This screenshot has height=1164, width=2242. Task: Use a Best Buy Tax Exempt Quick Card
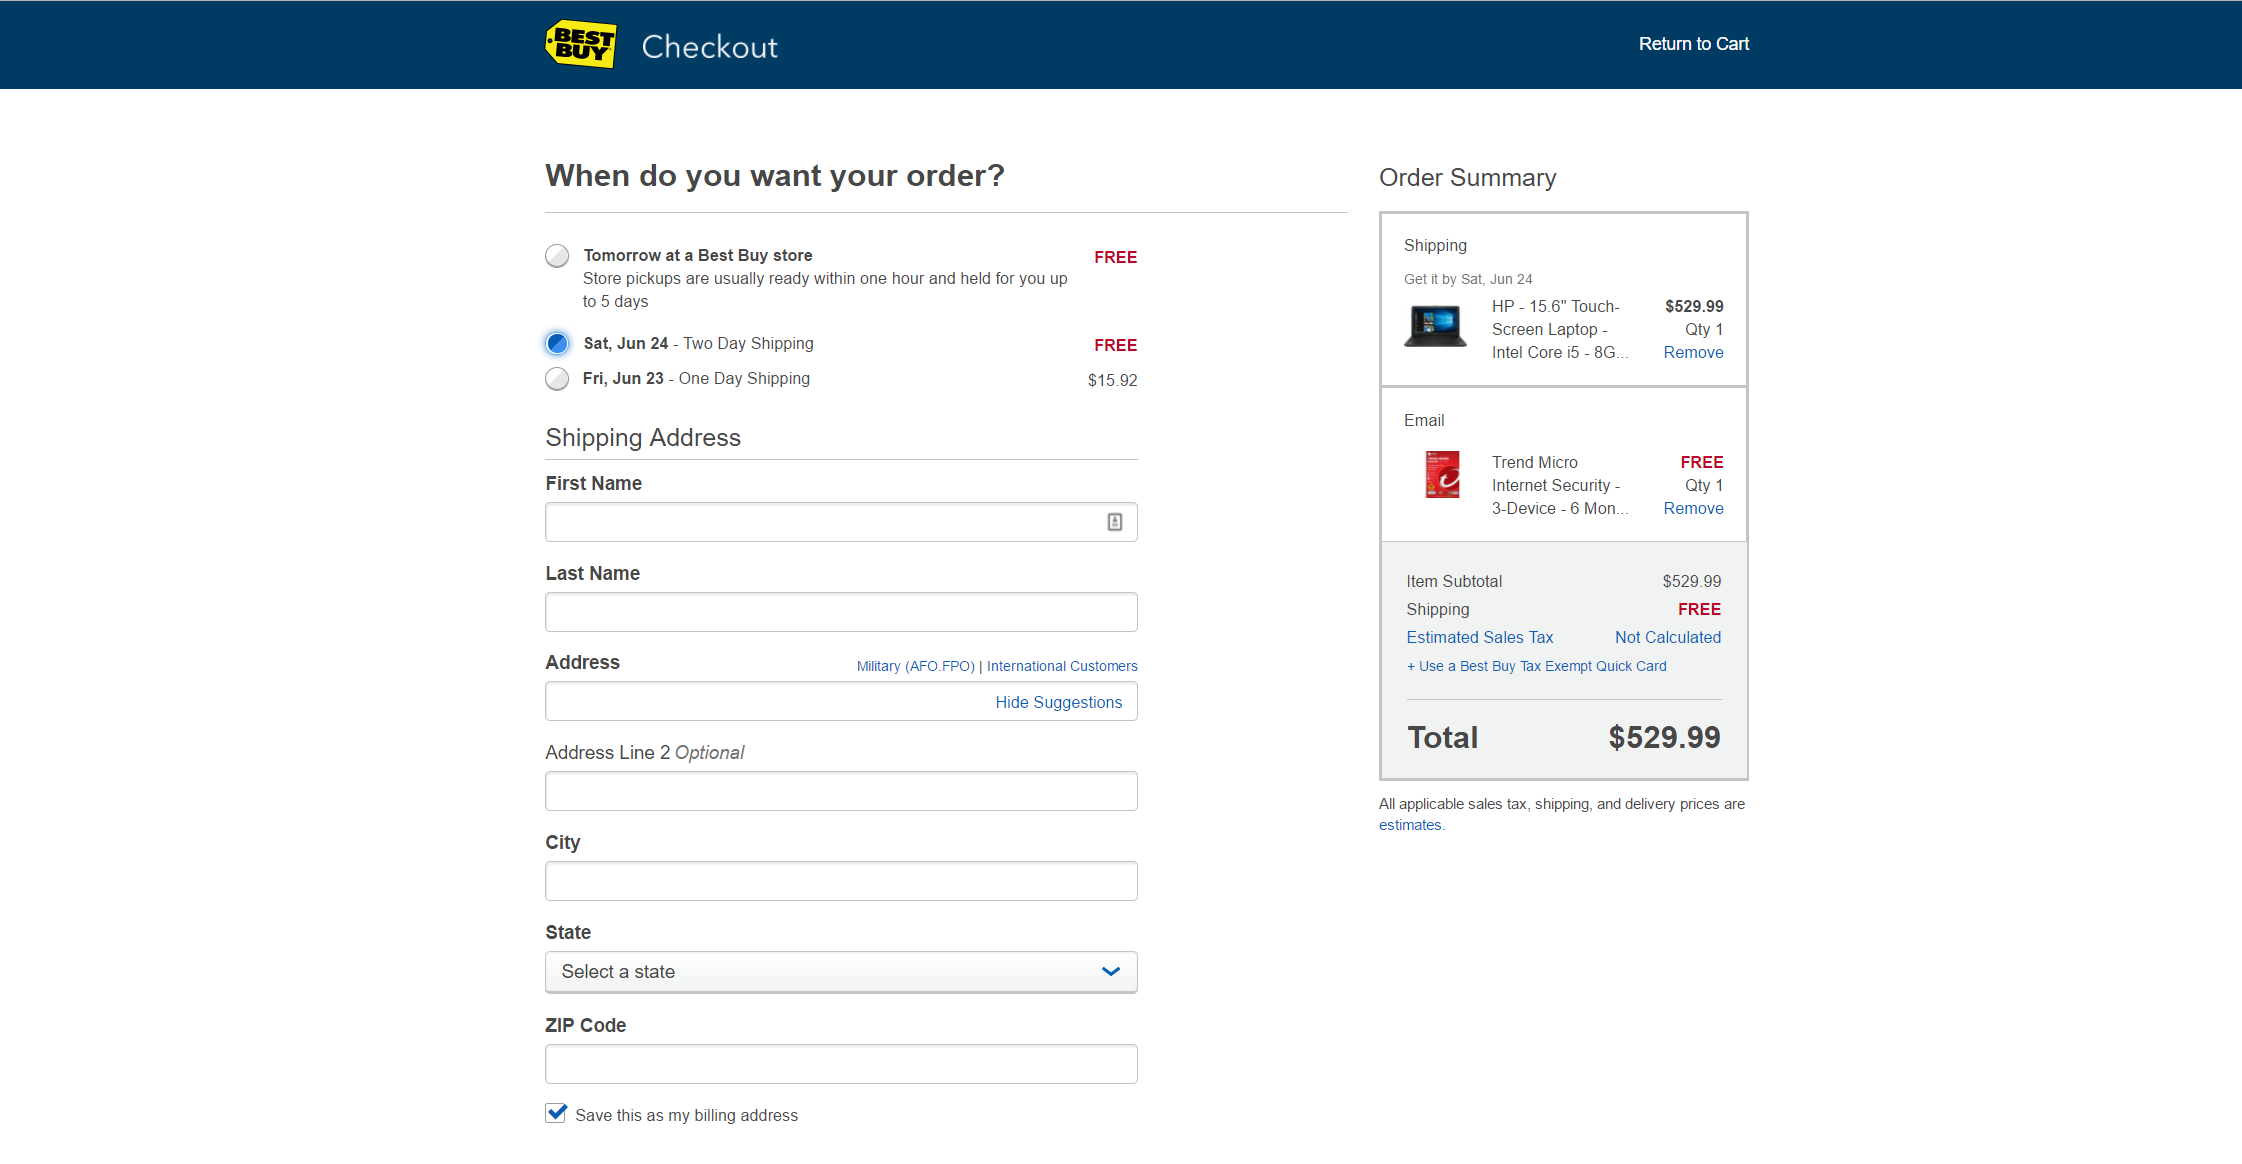pyautogui.click(x=1536, y=666)
